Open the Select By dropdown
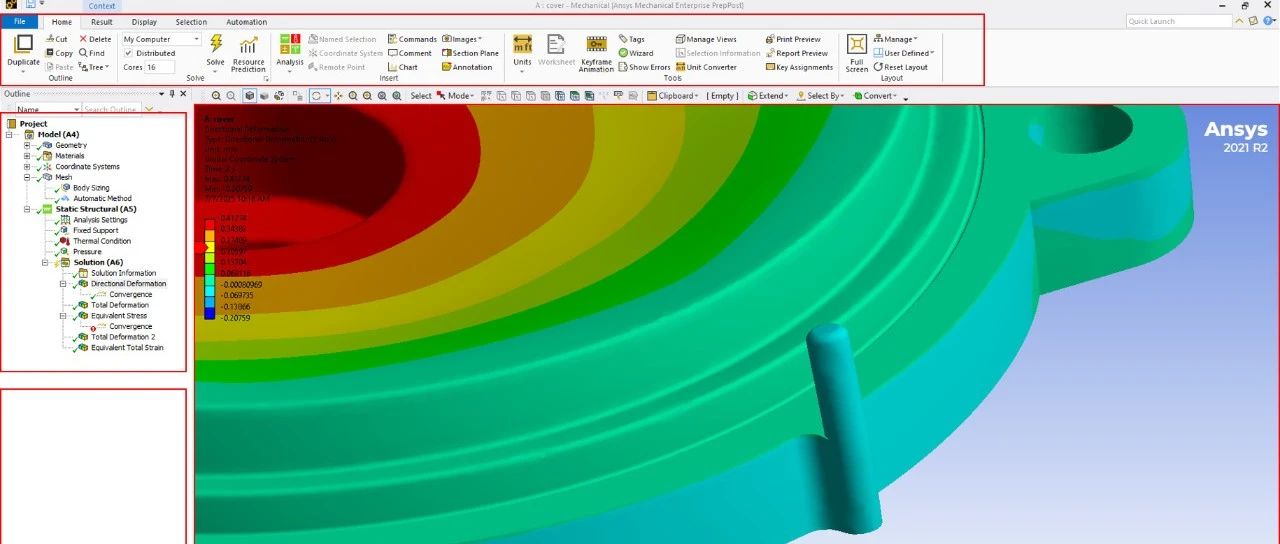The width and height of the screenshot is (1280, 544). click(821, 96)
